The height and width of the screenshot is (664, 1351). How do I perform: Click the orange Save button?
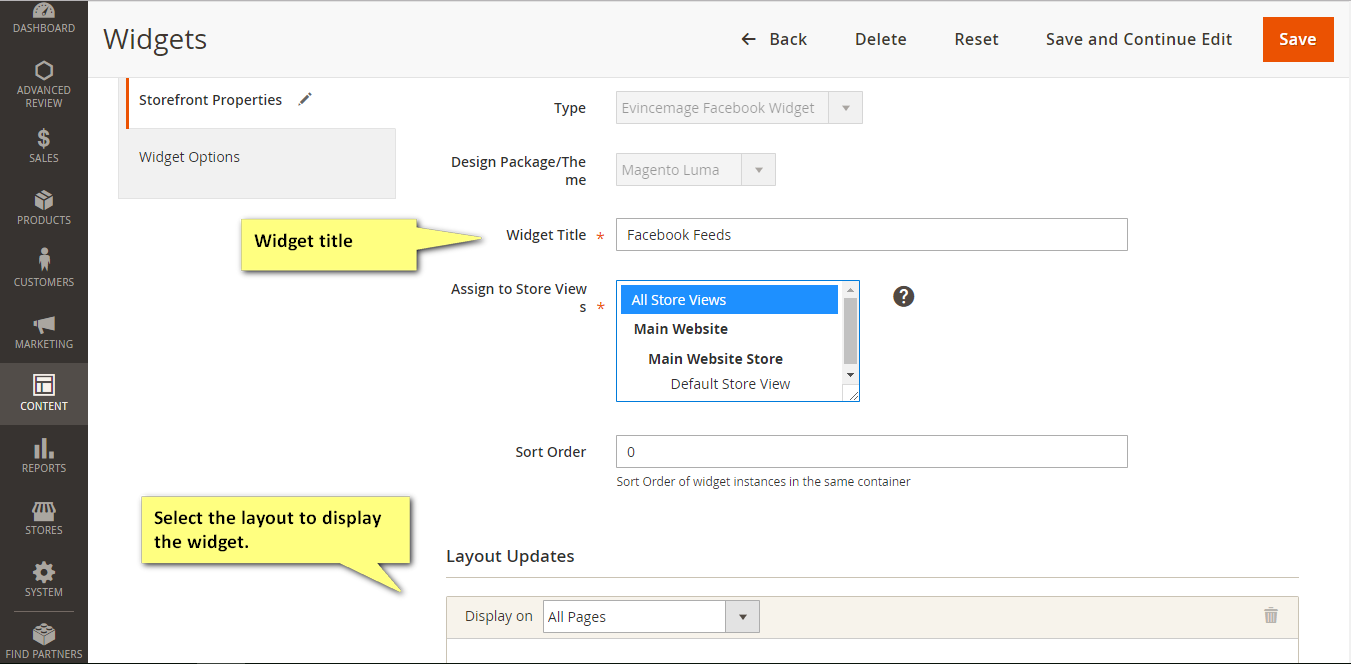[1298, 39]
